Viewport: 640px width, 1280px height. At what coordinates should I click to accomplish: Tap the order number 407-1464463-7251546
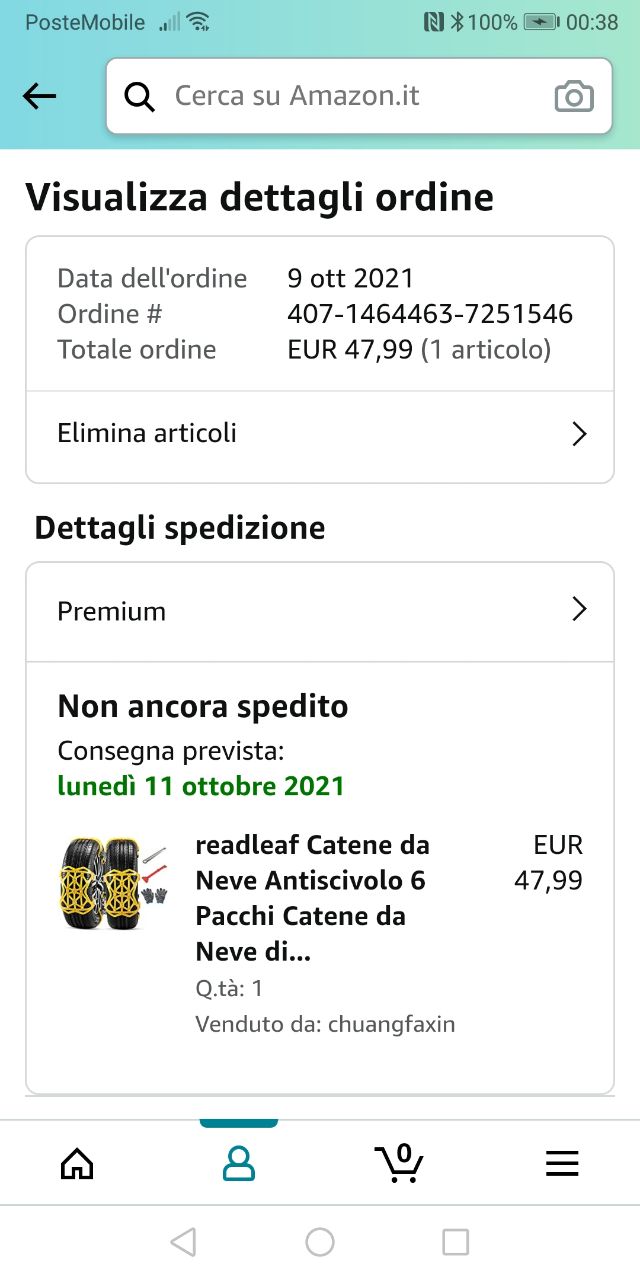[430, 314]
